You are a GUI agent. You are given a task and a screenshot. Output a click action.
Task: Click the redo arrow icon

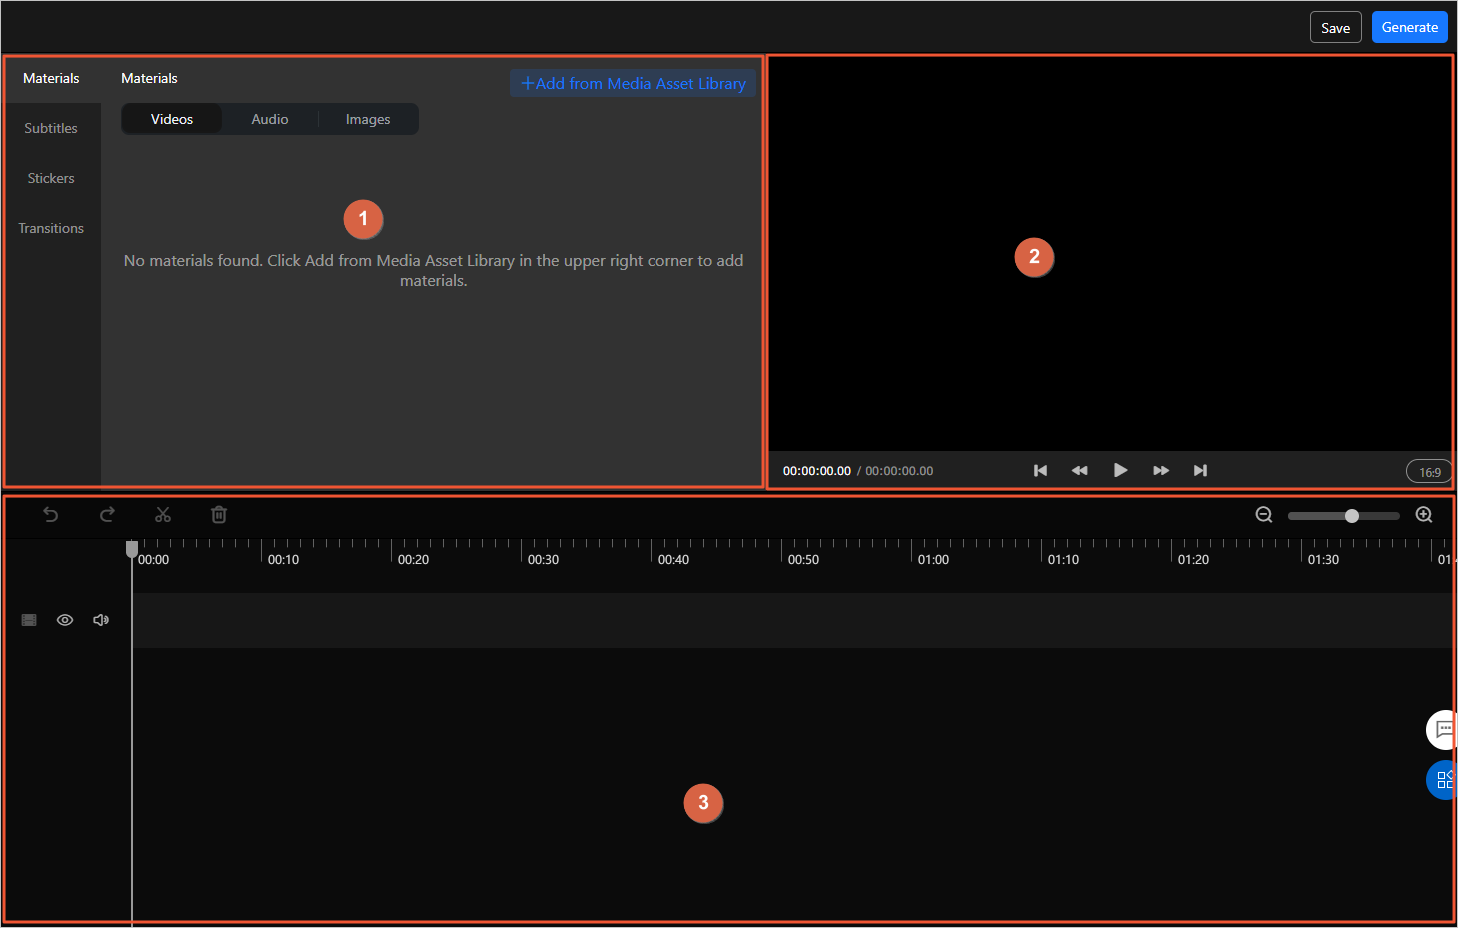tap(107, 515)
